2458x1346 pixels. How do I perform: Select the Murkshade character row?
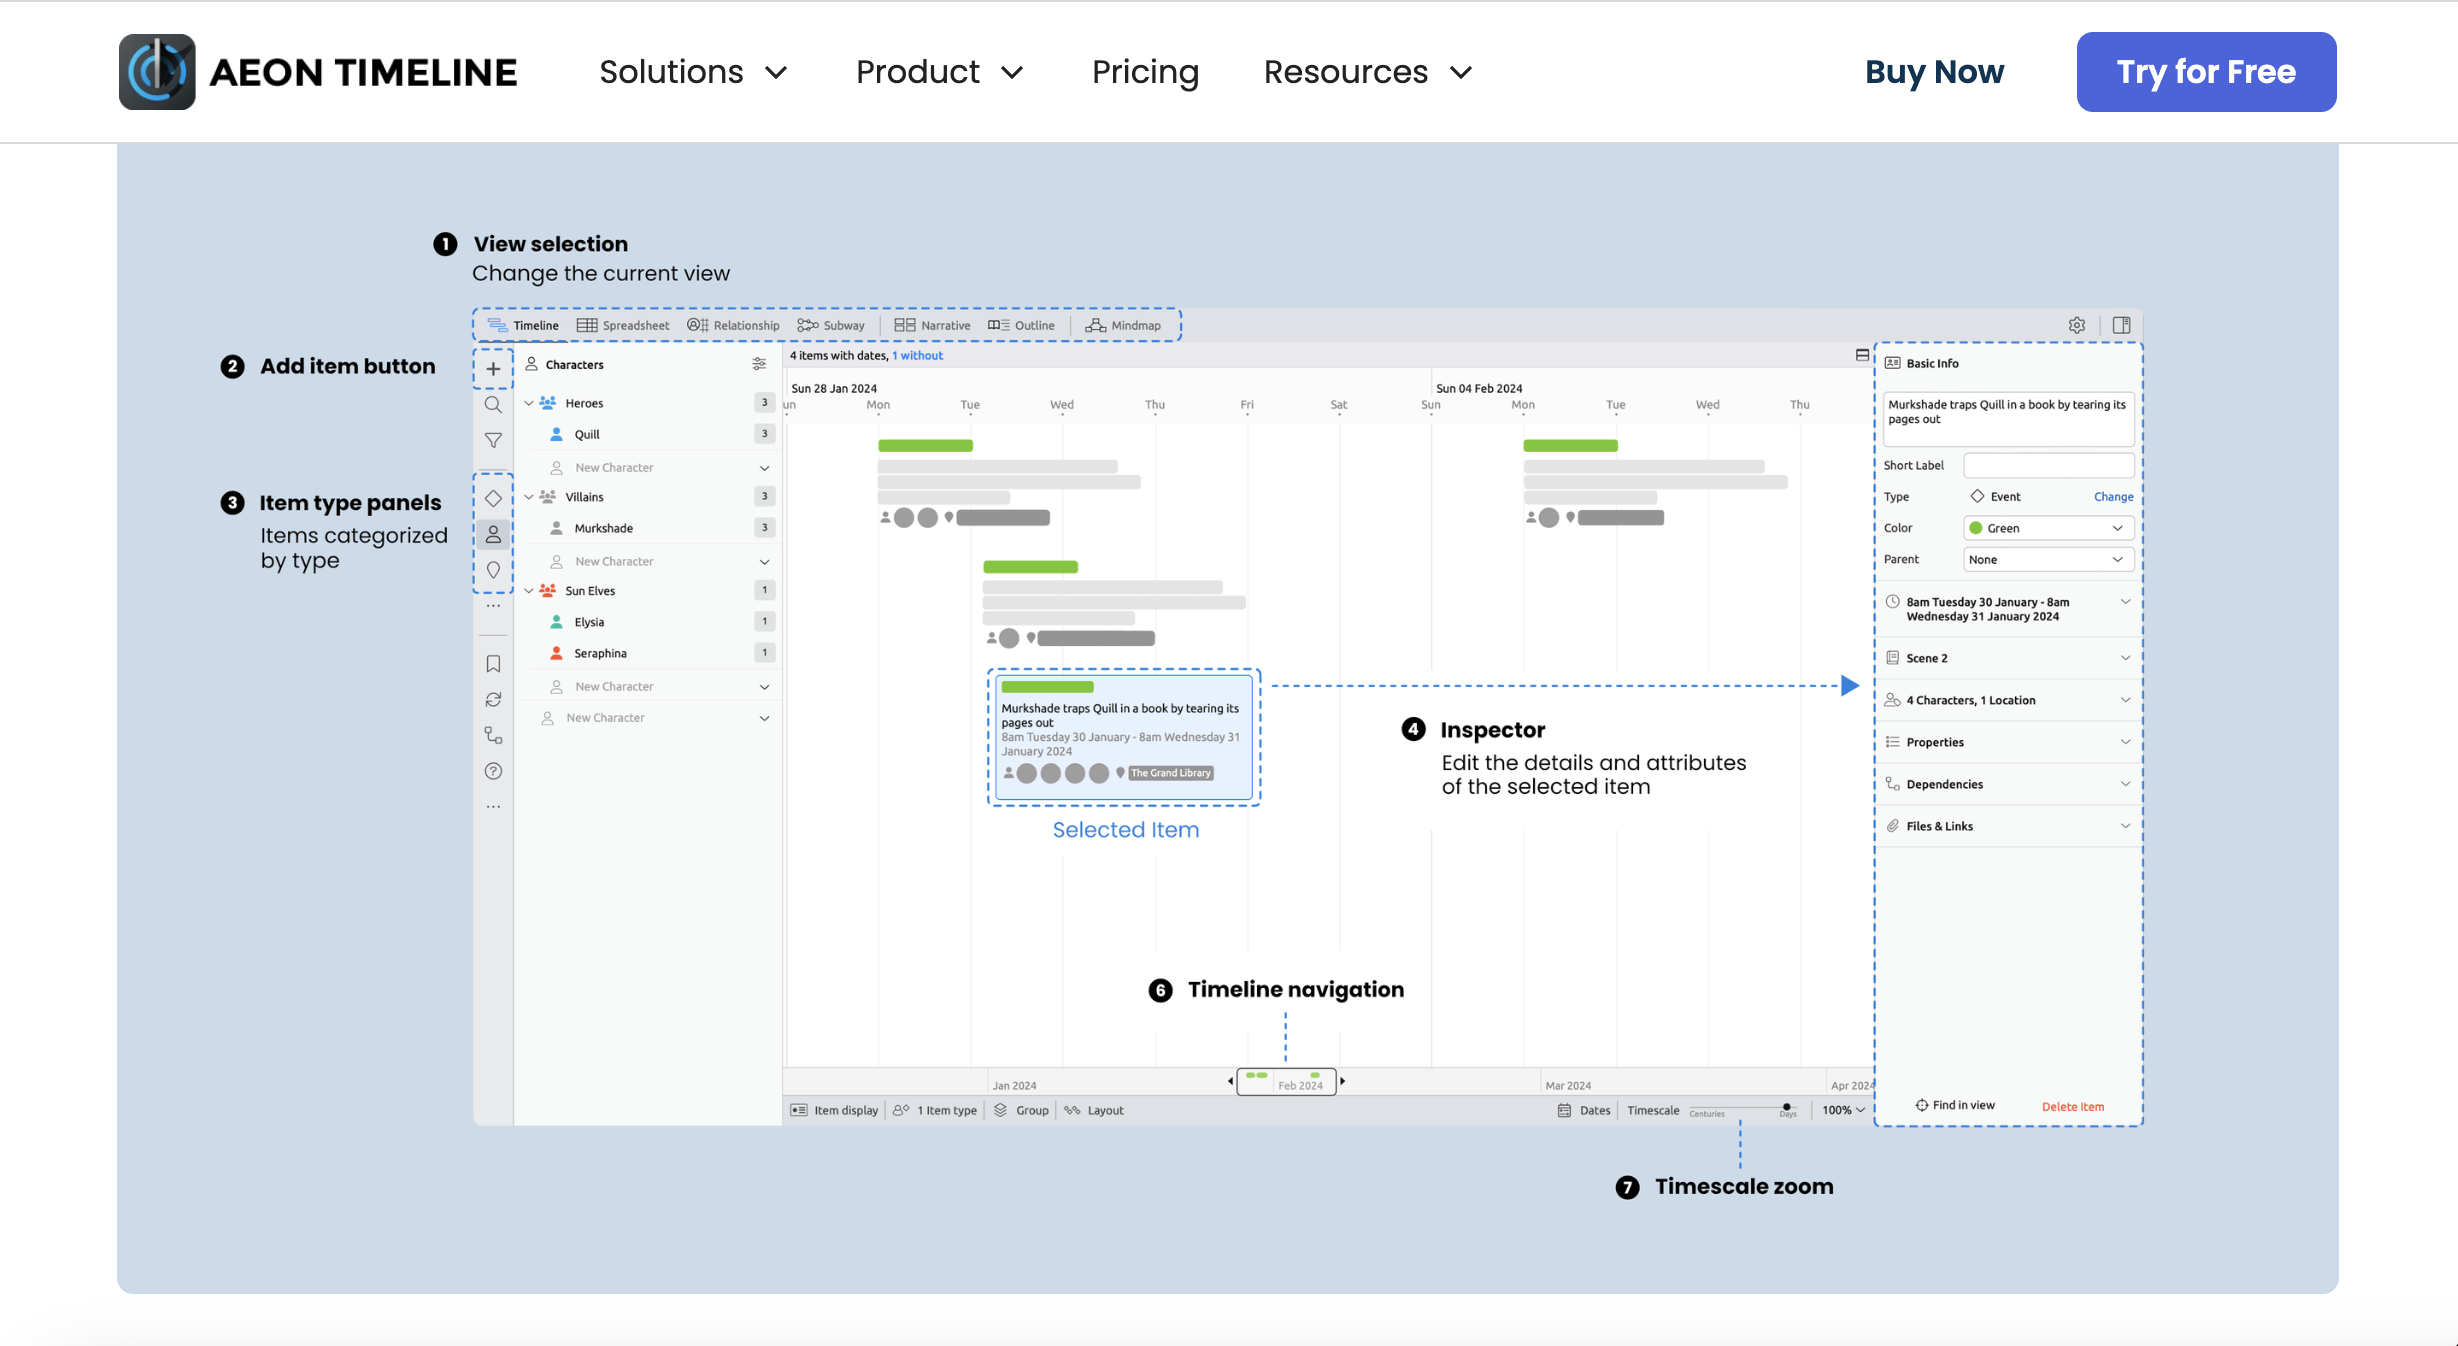pos(650,528)
